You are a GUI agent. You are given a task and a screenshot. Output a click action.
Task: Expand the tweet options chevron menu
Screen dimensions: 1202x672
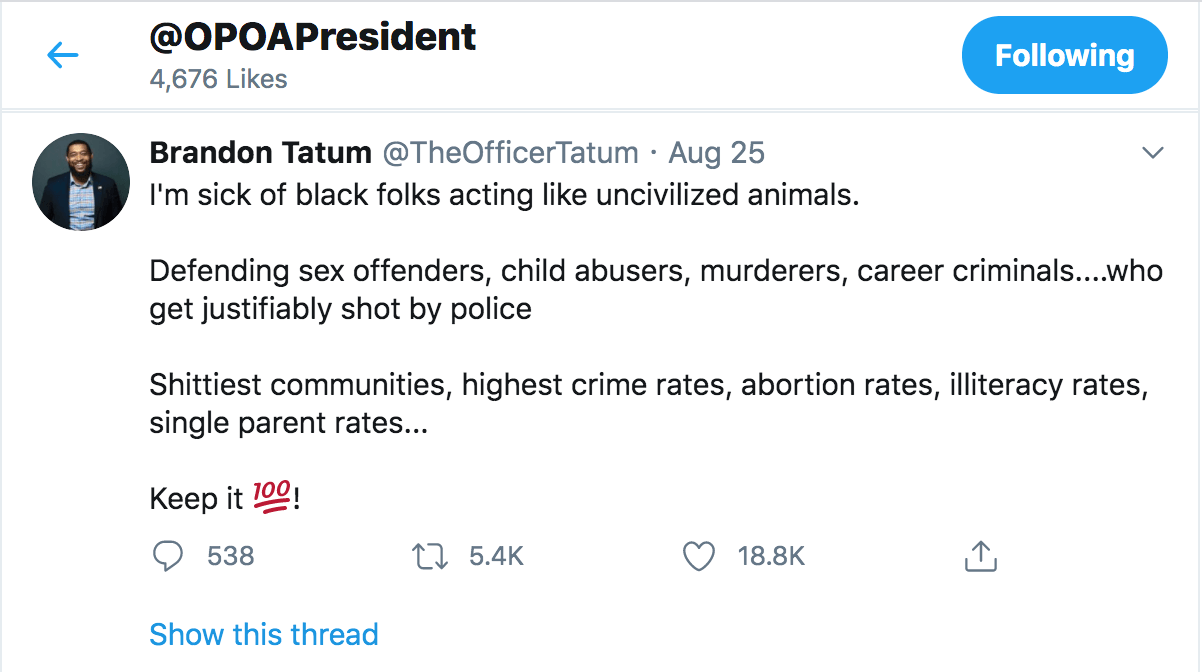coord(1153,153)
